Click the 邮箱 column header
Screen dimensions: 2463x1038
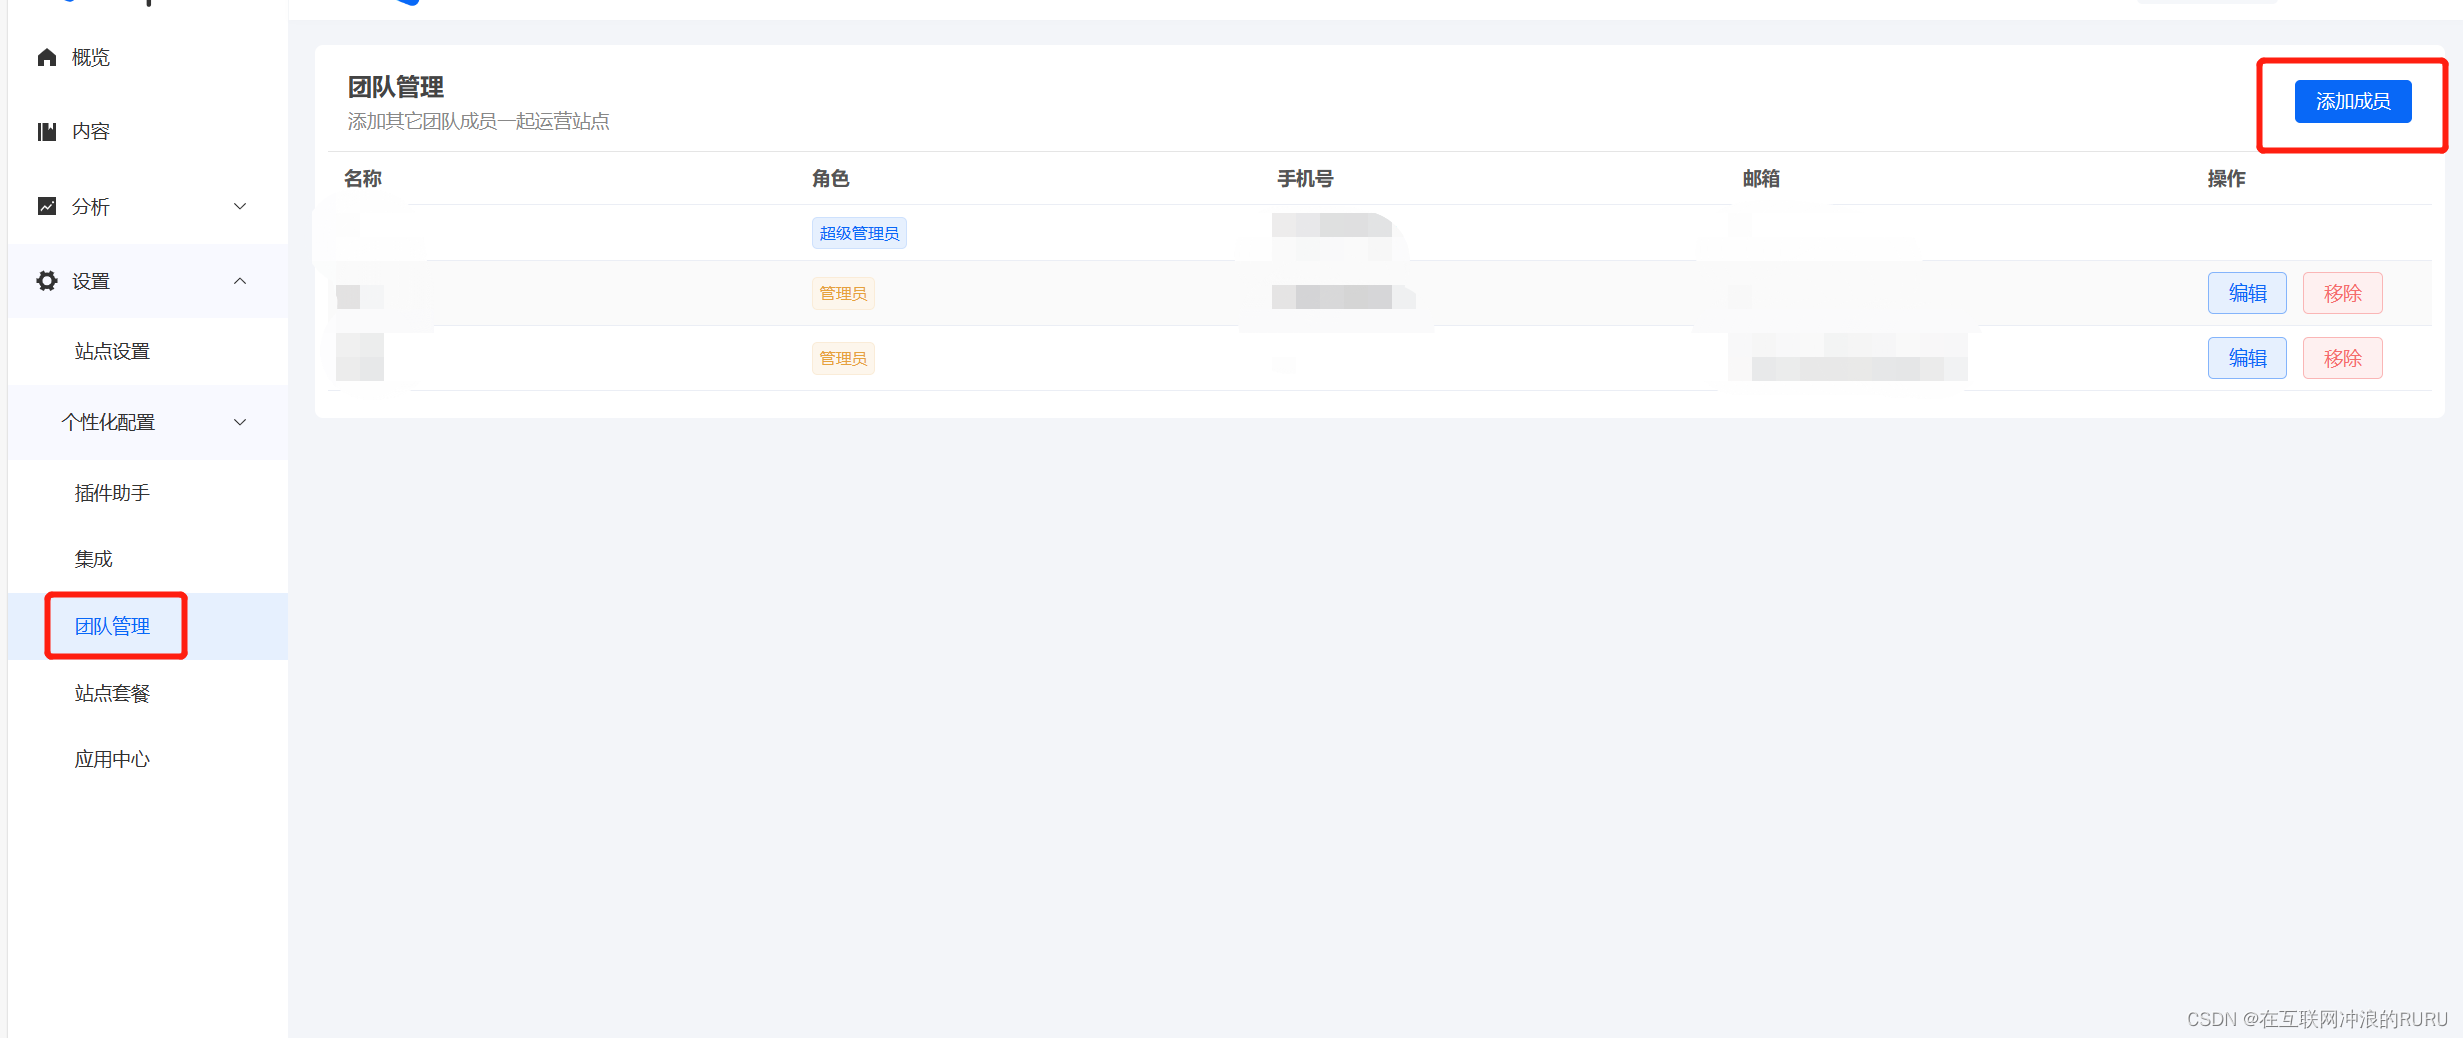[1761, 178]
